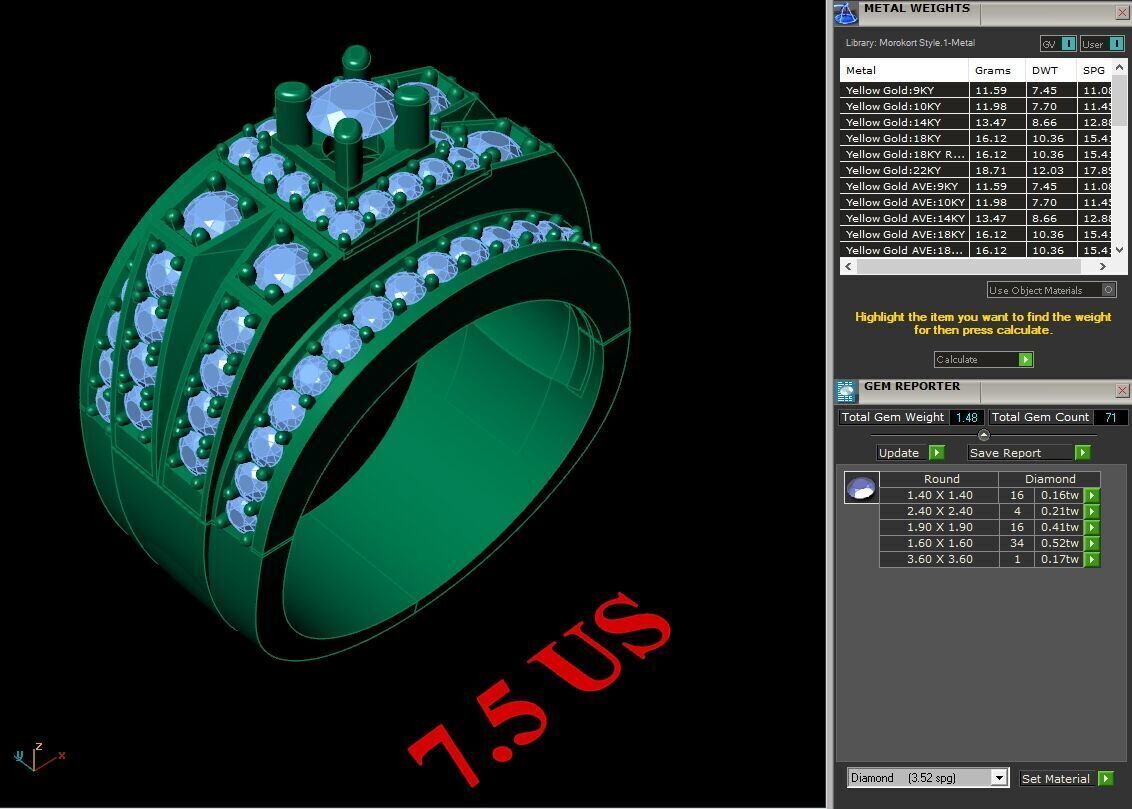Select the 1.60 X 1.60 gem size cell
Image resolution: width=1132 pixels, height=809 pixels.
[939, 543]
